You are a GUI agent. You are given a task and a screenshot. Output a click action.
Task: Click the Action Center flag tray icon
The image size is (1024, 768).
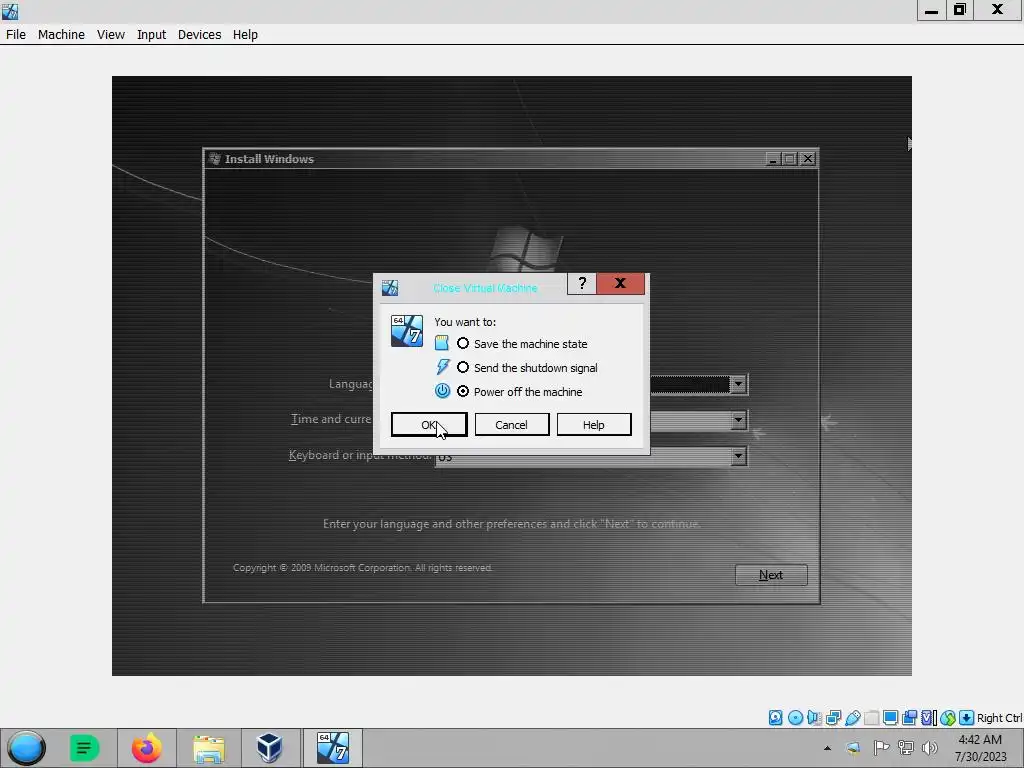881,748
